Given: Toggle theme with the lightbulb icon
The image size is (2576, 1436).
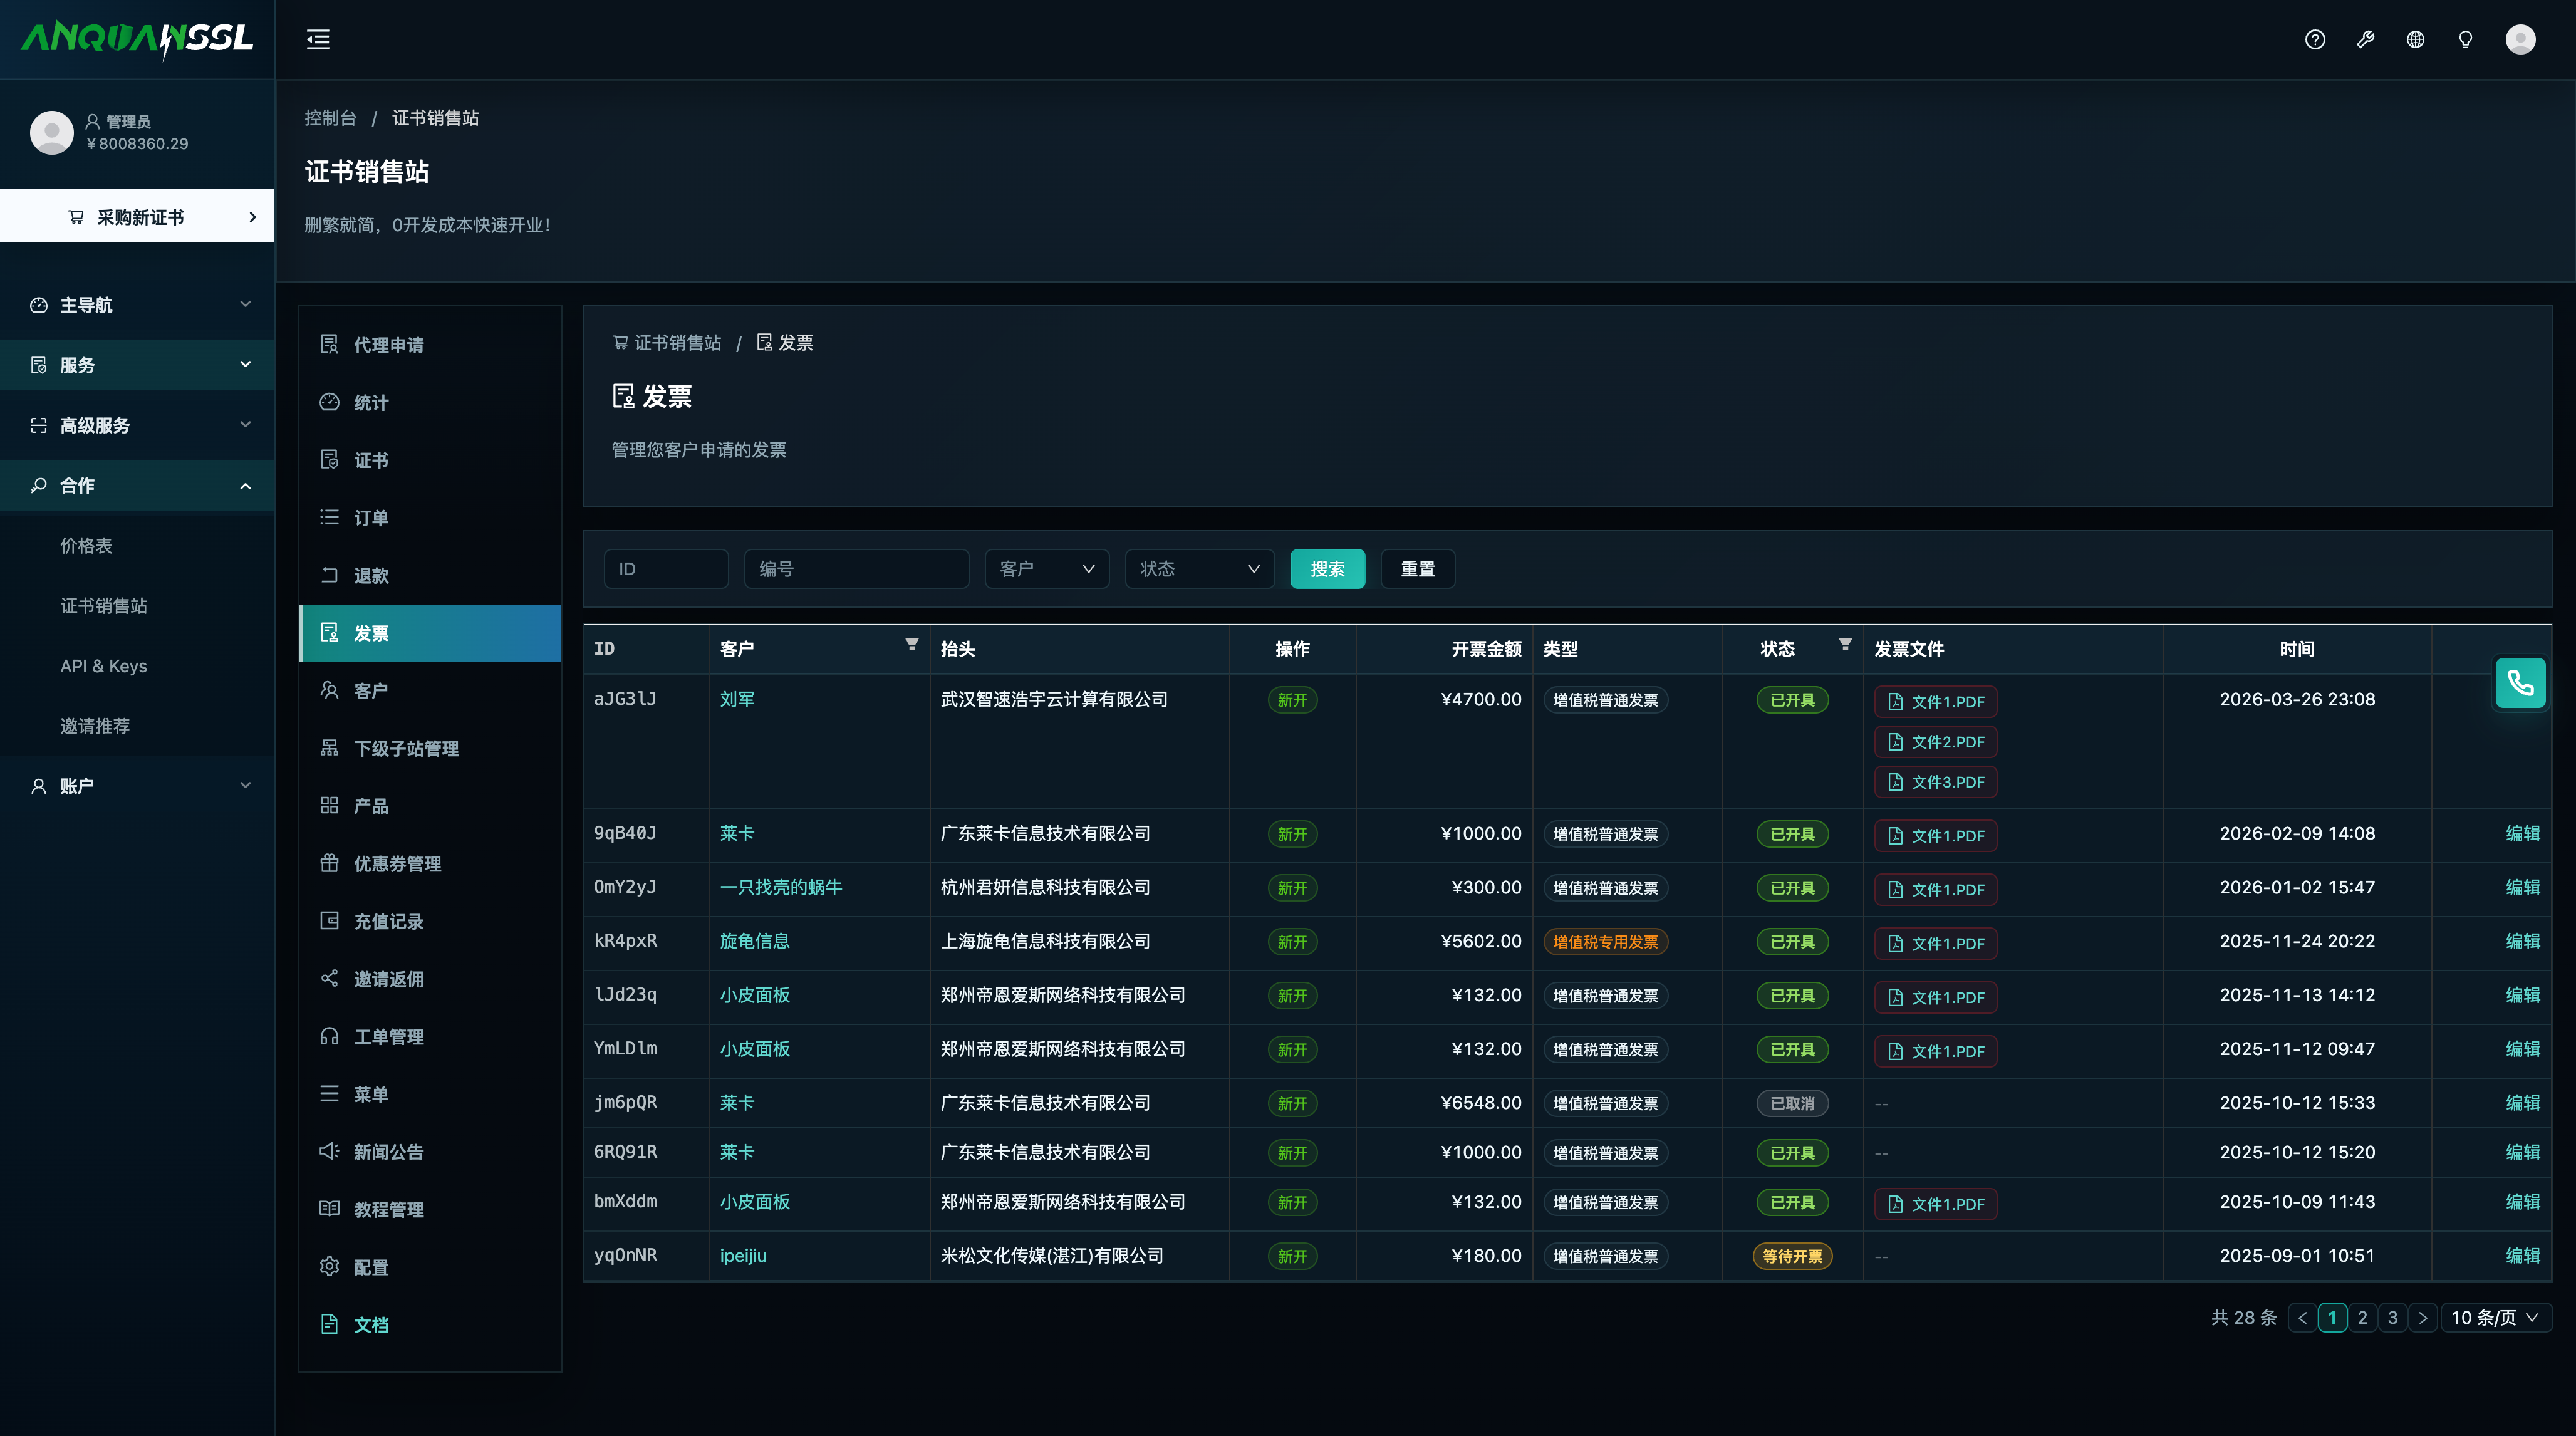Looking at the screenshot, I should 2465,40.
